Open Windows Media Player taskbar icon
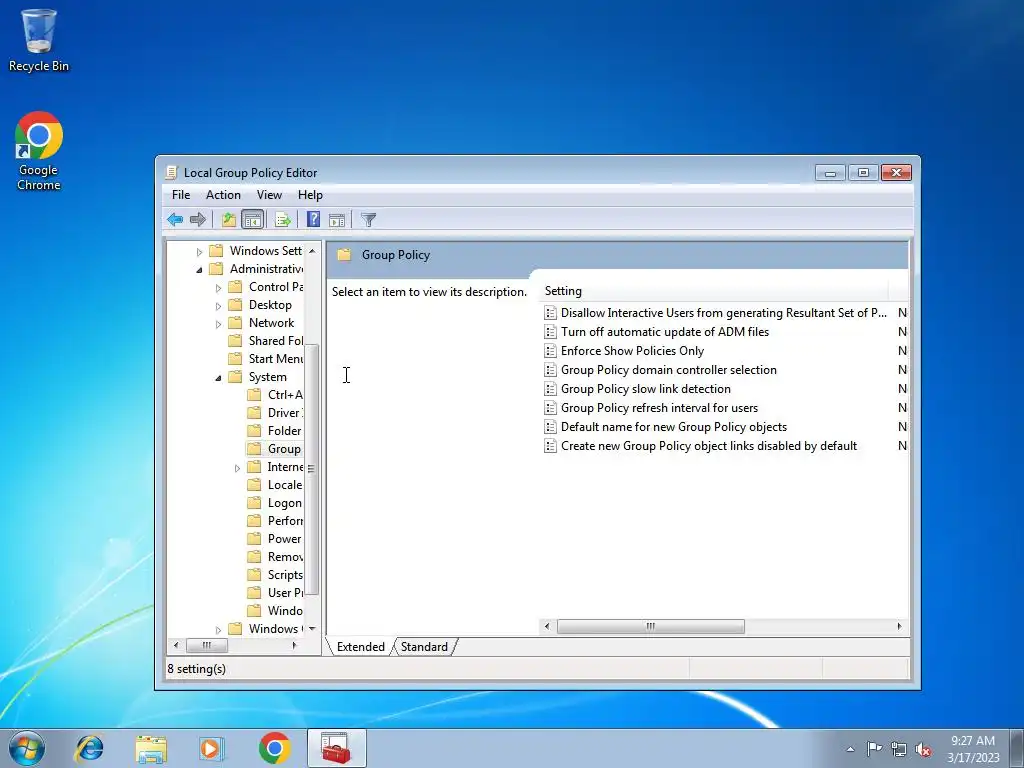 tap(211, 748)
